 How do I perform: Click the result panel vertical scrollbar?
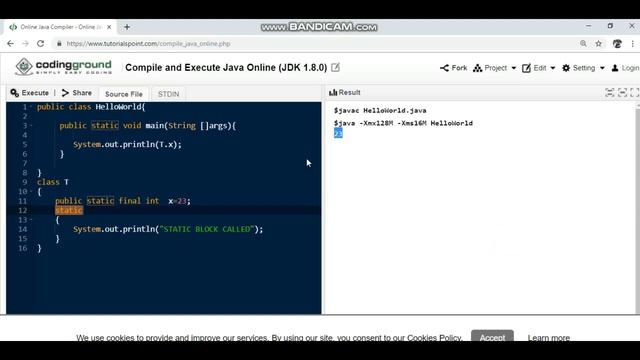pyautogui.click(x=638, y=208)
